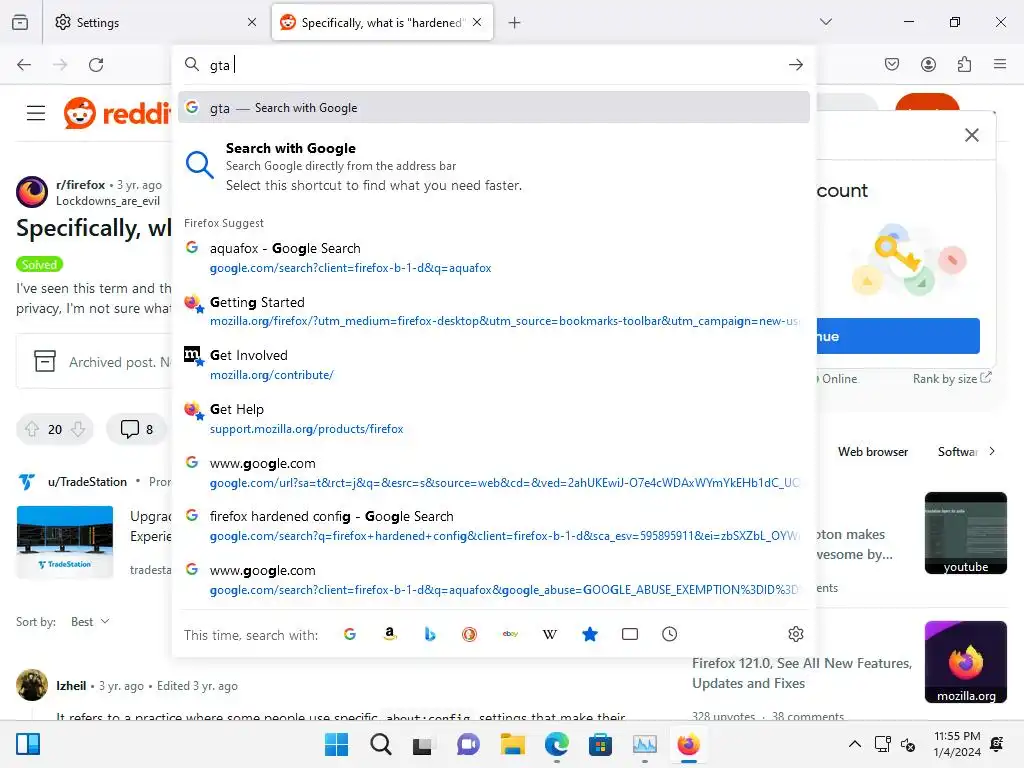This screenshot has width=1024, height=768.
Task: Downvote the Reddit post
Action: [x=78, y=429]
